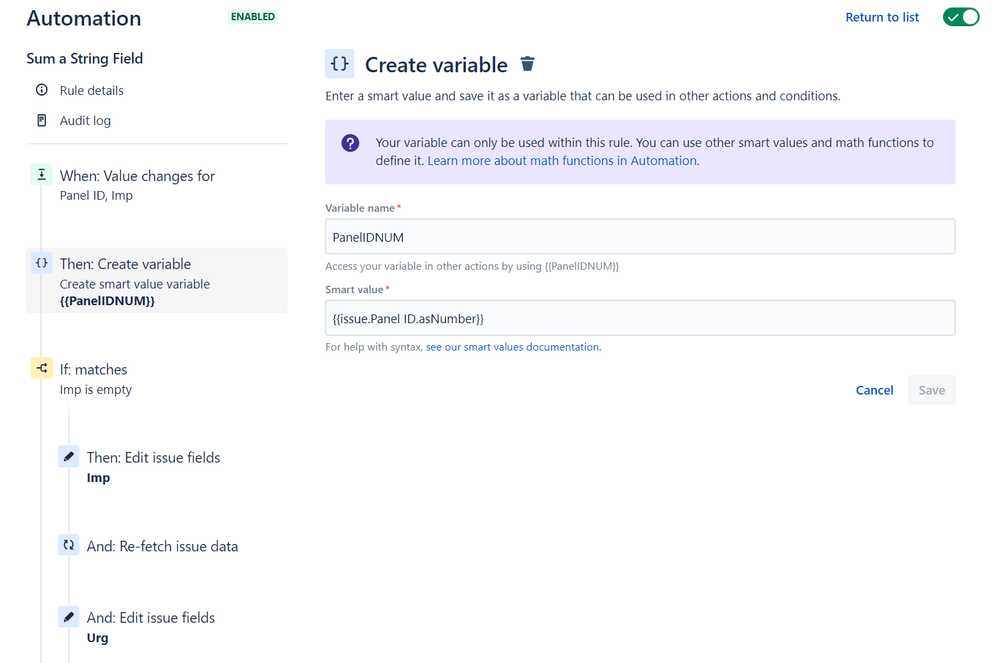Viewport: 999px width, 663px height.
Task: Click into the Variable name field
Action: tap(640, 237)
